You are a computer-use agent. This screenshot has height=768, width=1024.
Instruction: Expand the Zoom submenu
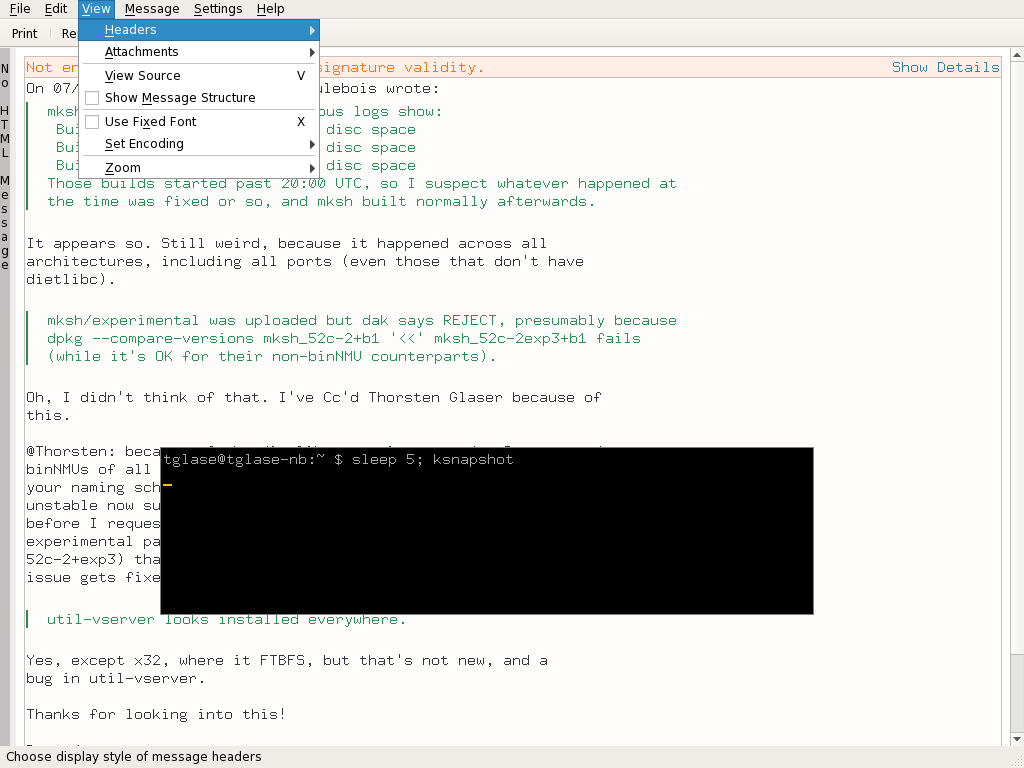pos(199,168)
